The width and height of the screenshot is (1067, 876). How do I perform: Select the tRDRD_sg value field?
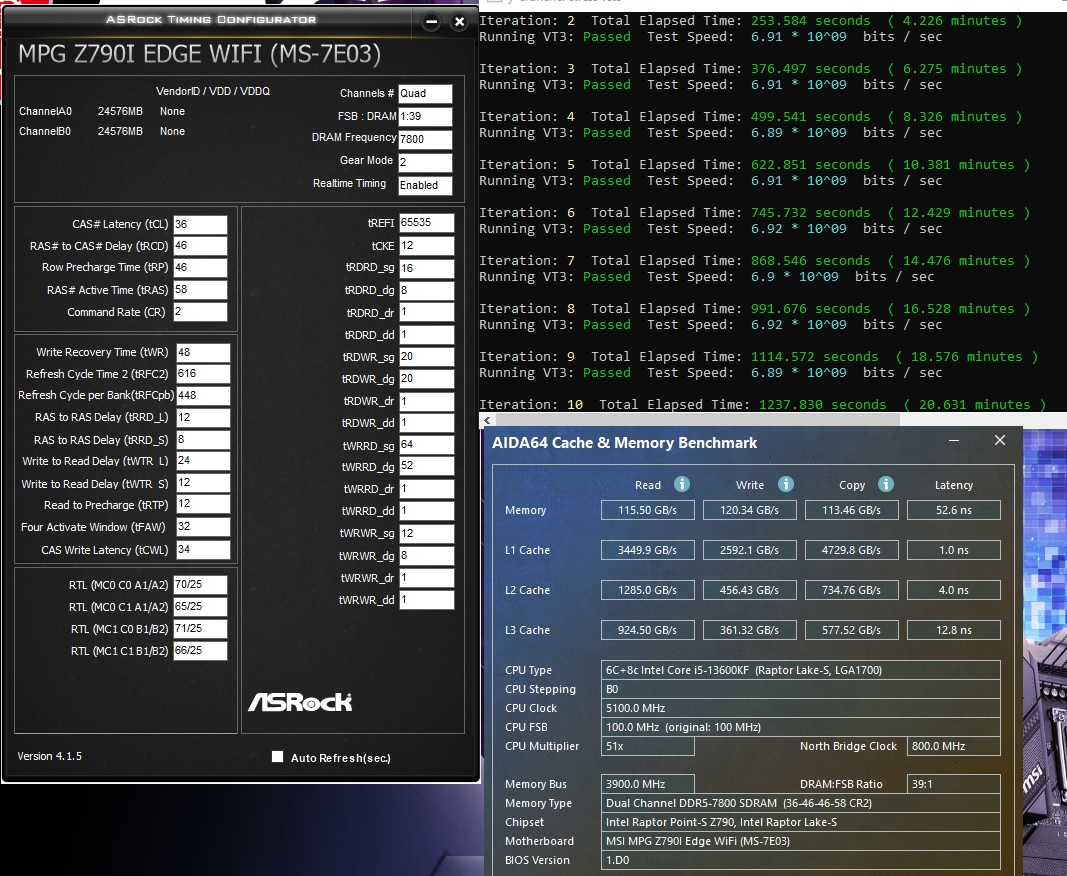pyautogui.click(x=426, y=268)
